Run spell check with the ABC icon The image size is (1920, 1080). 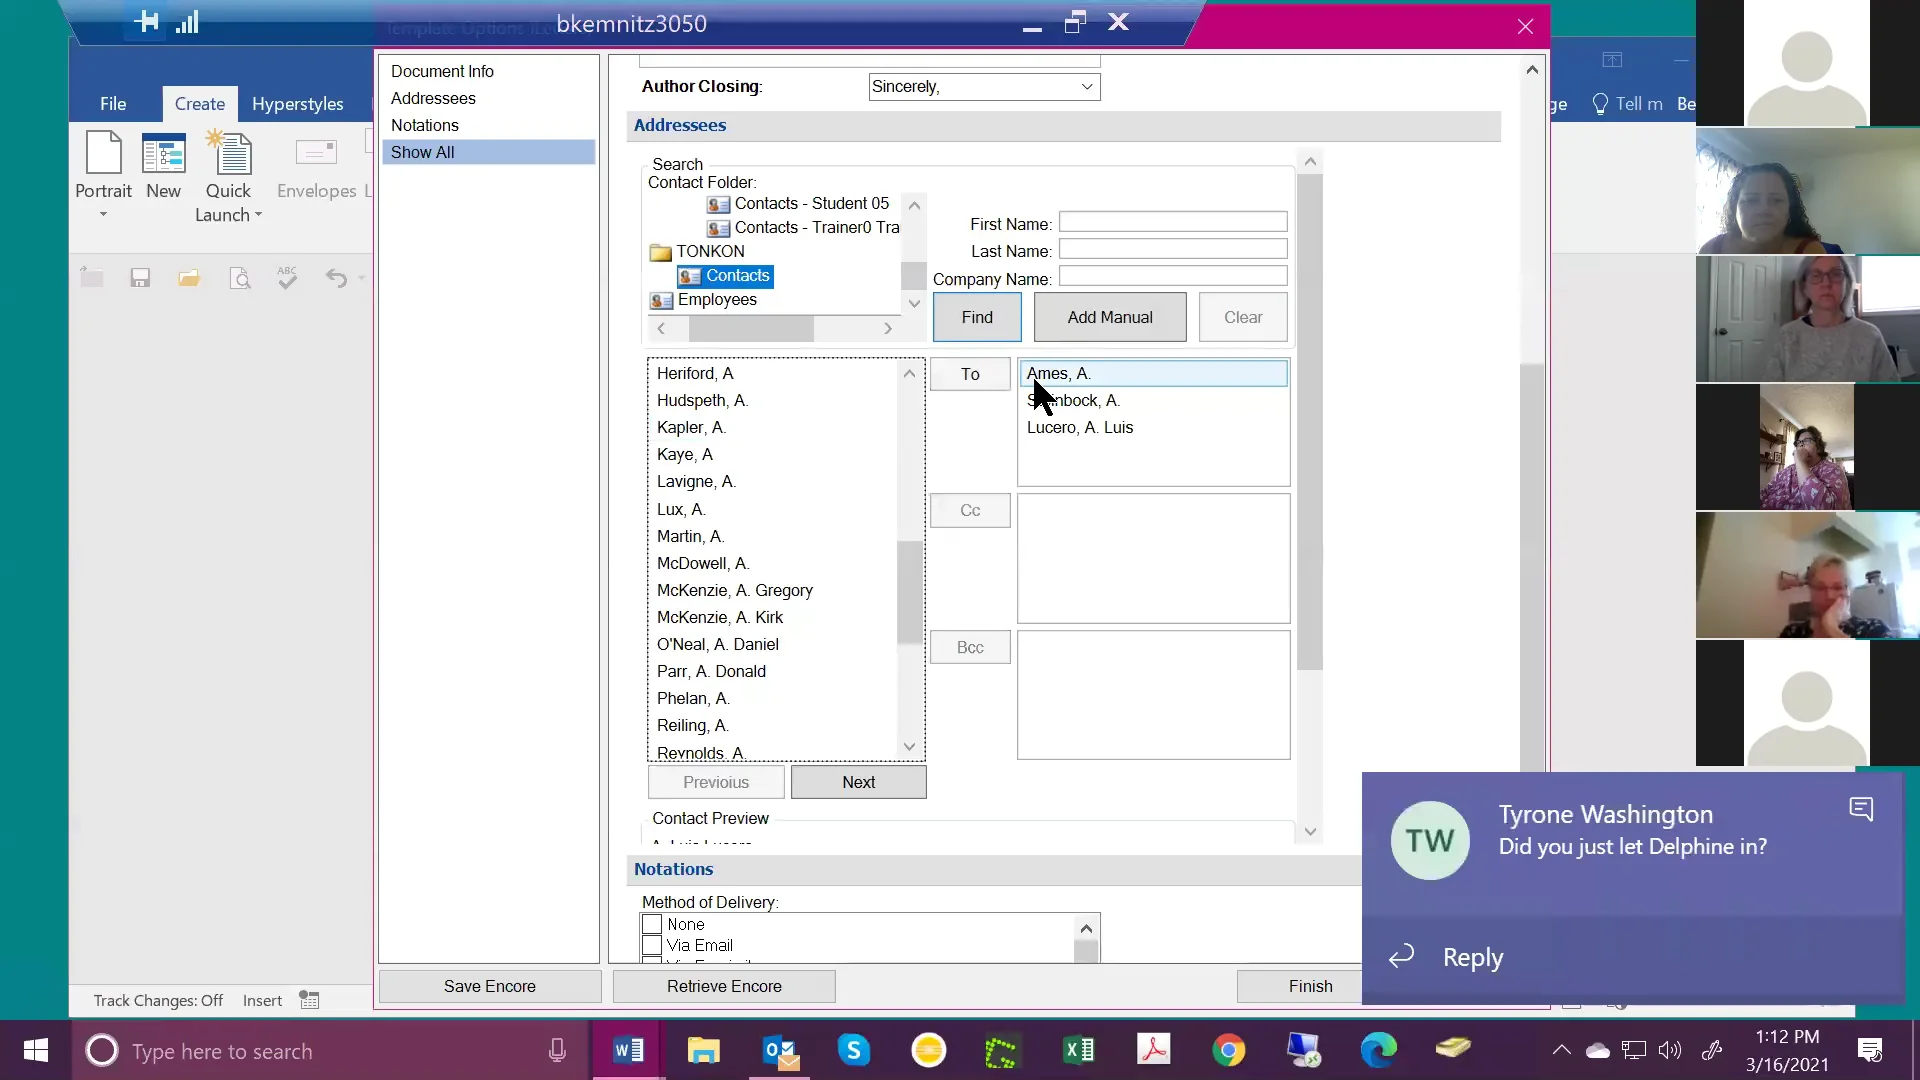(x=287, y=277)
